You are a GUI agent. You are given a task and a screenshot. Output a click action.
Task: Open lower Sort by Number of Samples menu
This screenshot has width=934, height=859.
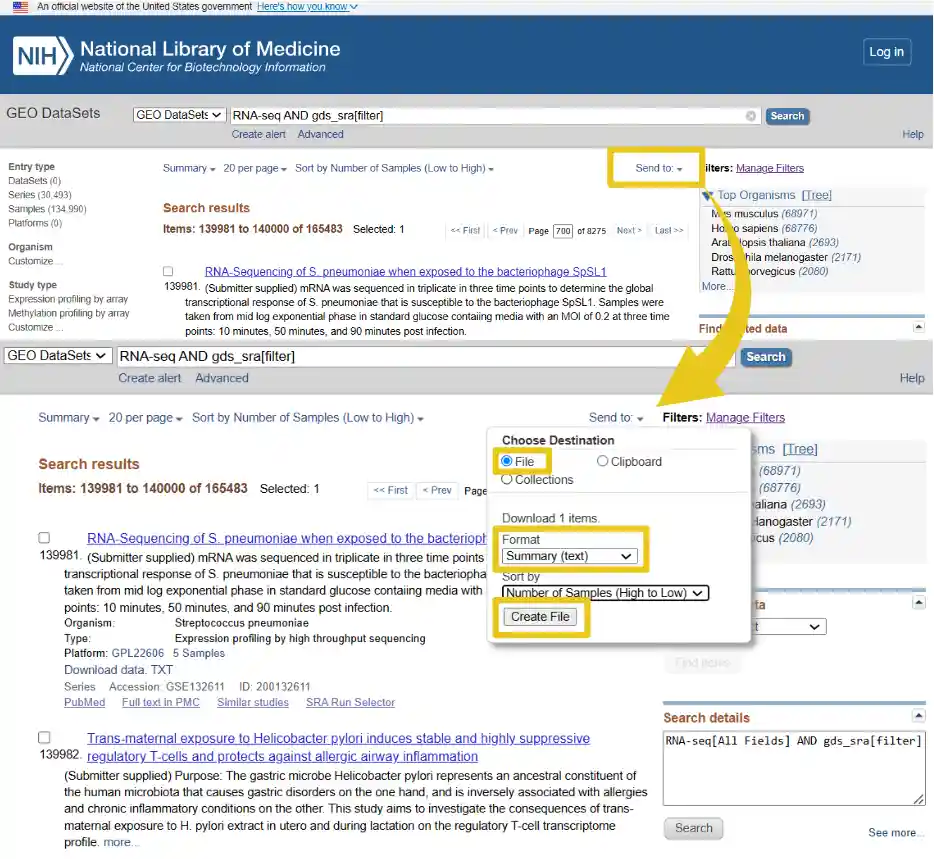[307, 418]
